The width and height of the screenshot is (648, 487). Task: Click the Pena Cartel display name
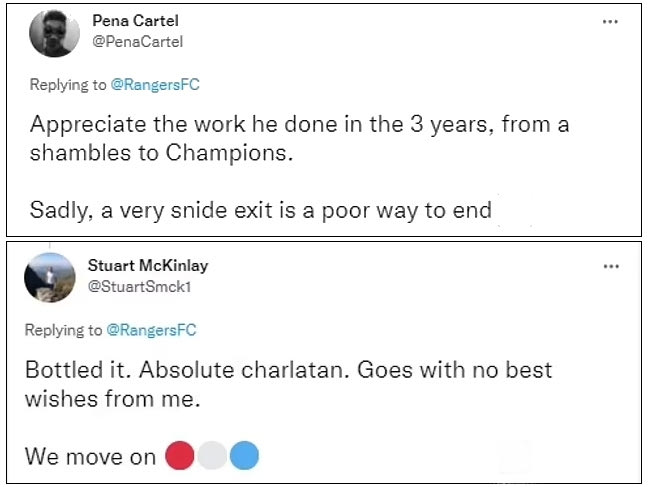(x=138, y=21)
